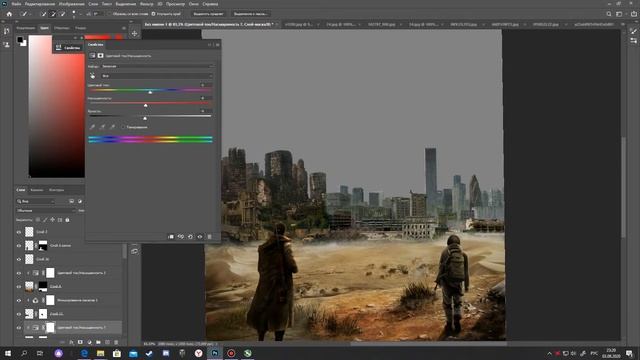
Task: Open Windows Start menu
Action: click(8, 353)
